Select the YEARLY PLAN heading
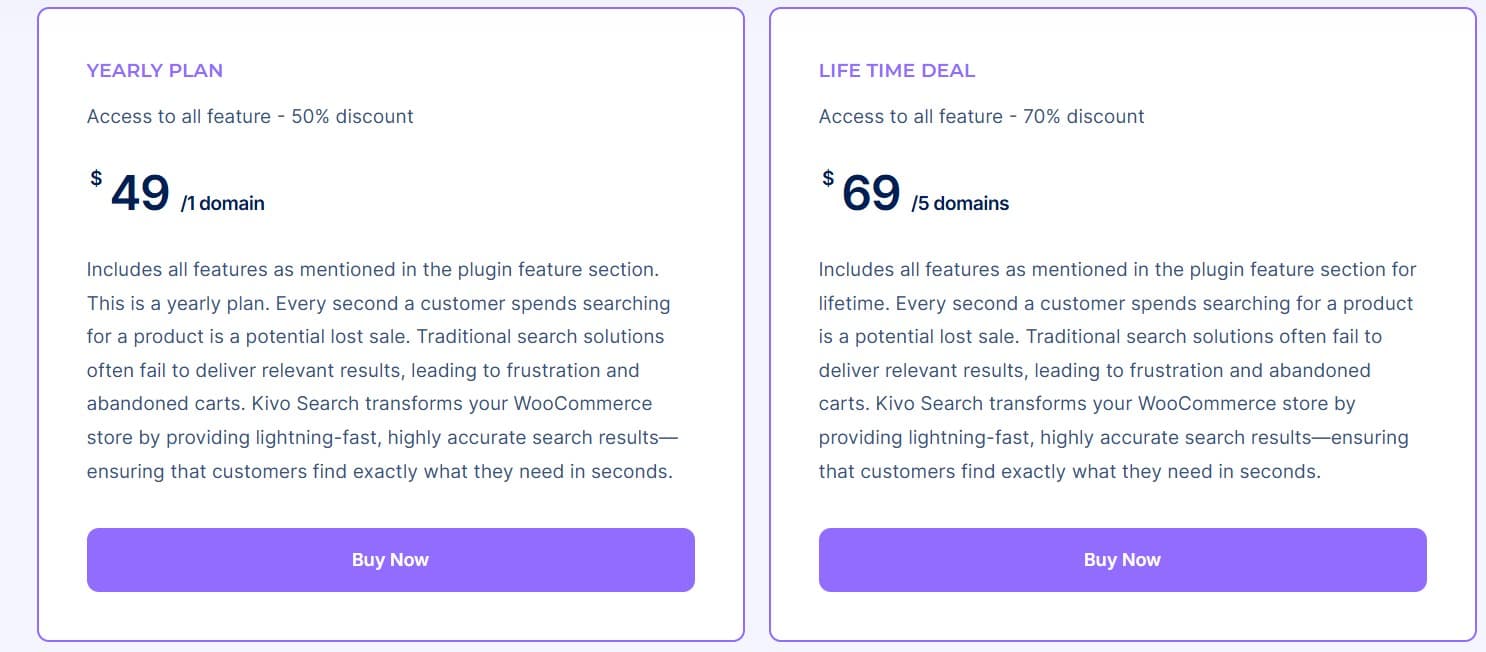The image size is (1486, 652). click(154, 70)
